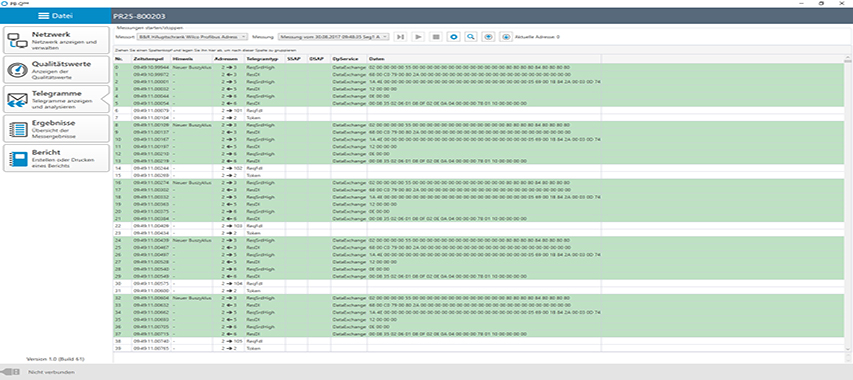Click the play measurement button
This screenshot has width=853, height=380.
(x=418, y=36)
